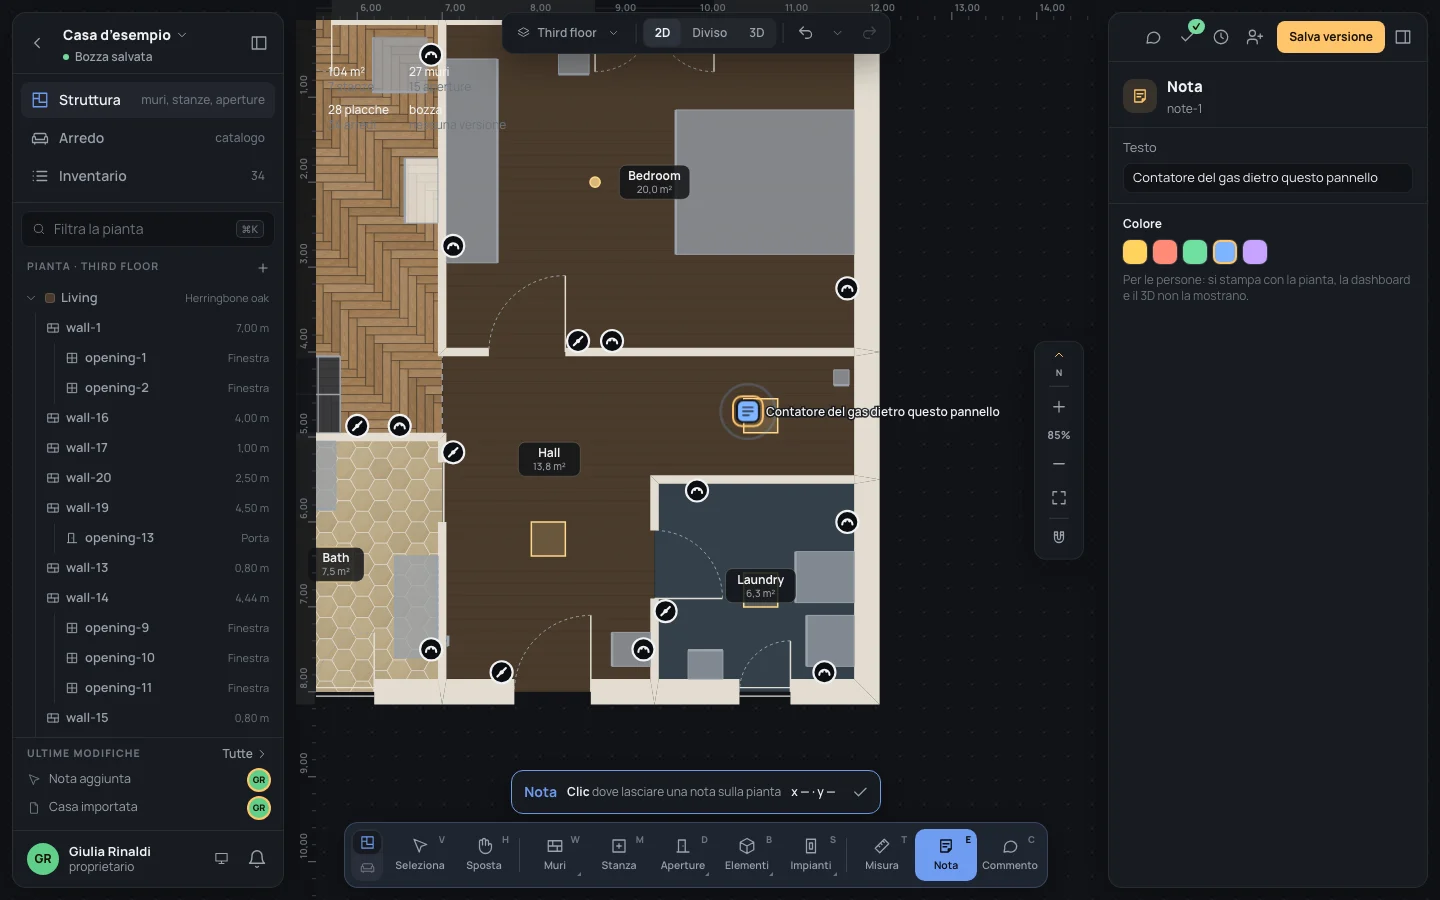Activate the Misura measuring tool
1440x900 pixels.
pos(882,855)
